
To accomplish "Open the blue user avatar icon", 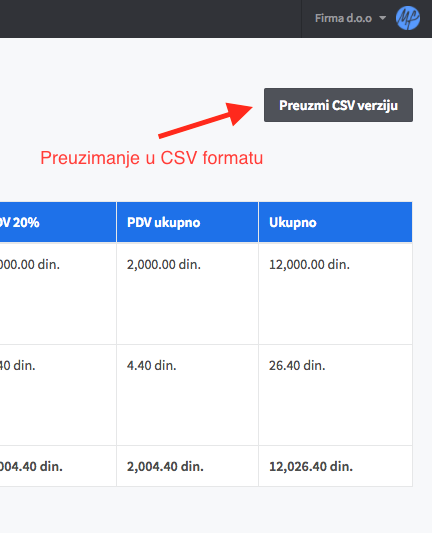I will click(408, 18).
